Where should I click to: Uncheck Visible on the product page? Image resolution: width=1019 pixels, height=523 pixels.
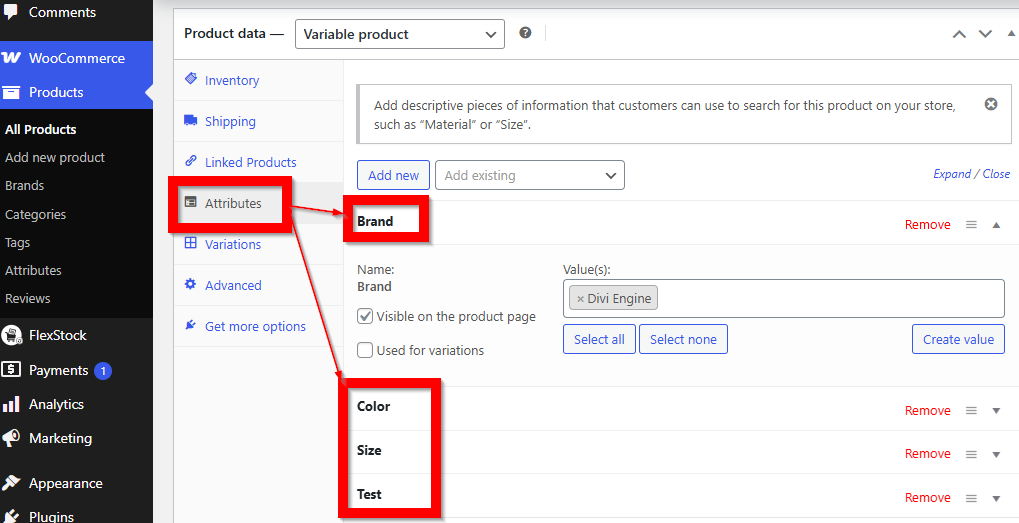click(x=365, y=316)
